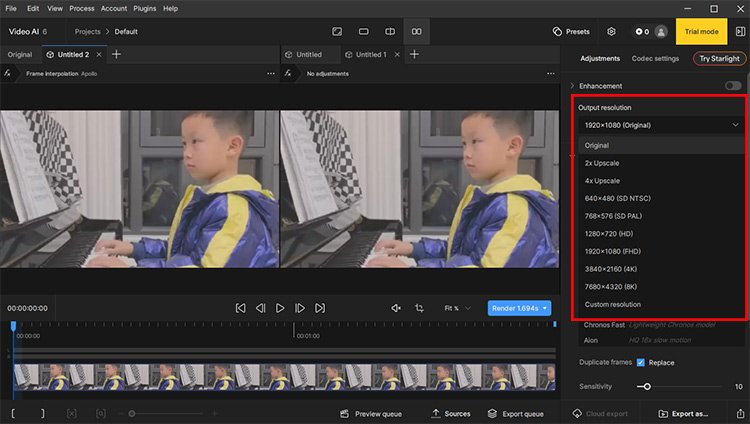Adjust the Sensitivity slider handle
This screenshot has height=424, width=750.
pyautogui.click(x=647, y=386)
